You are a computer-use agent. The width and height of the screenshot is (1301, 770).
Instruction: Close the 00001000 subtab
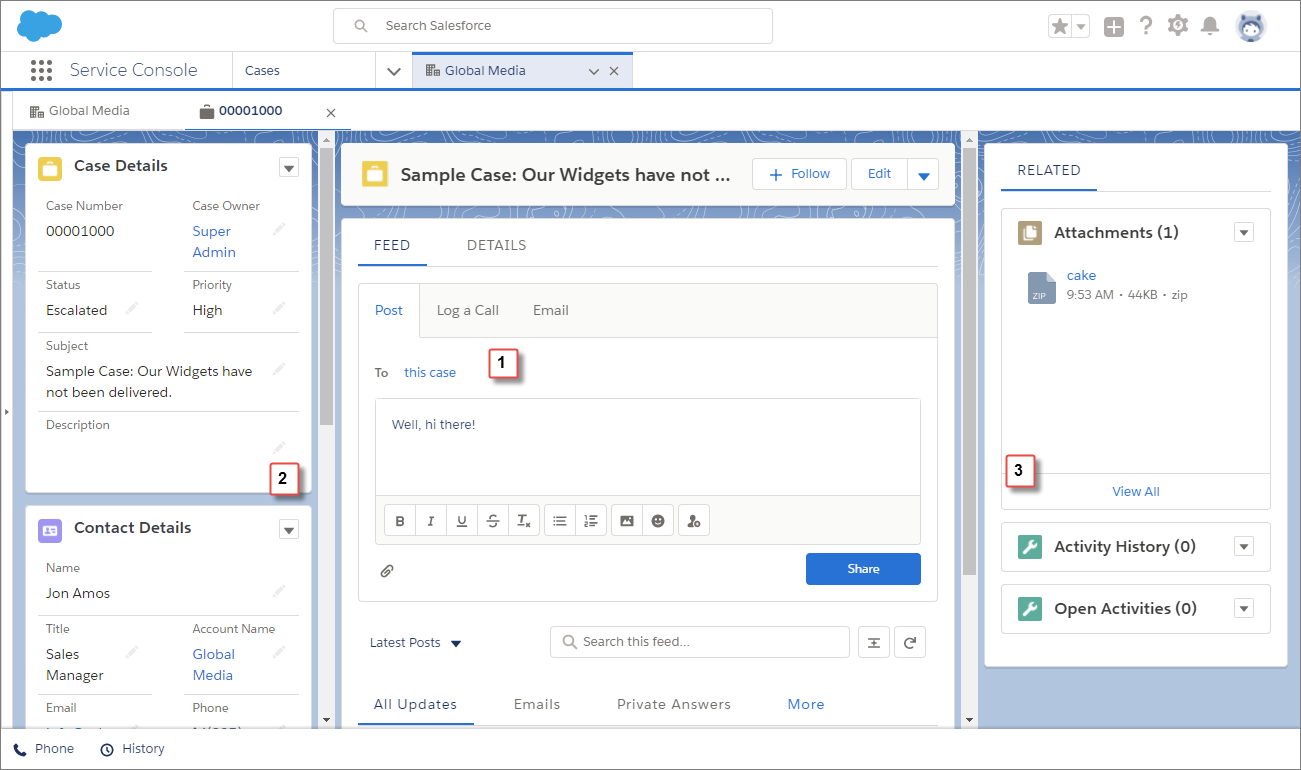pyautogui.click(x=331, y=113)
